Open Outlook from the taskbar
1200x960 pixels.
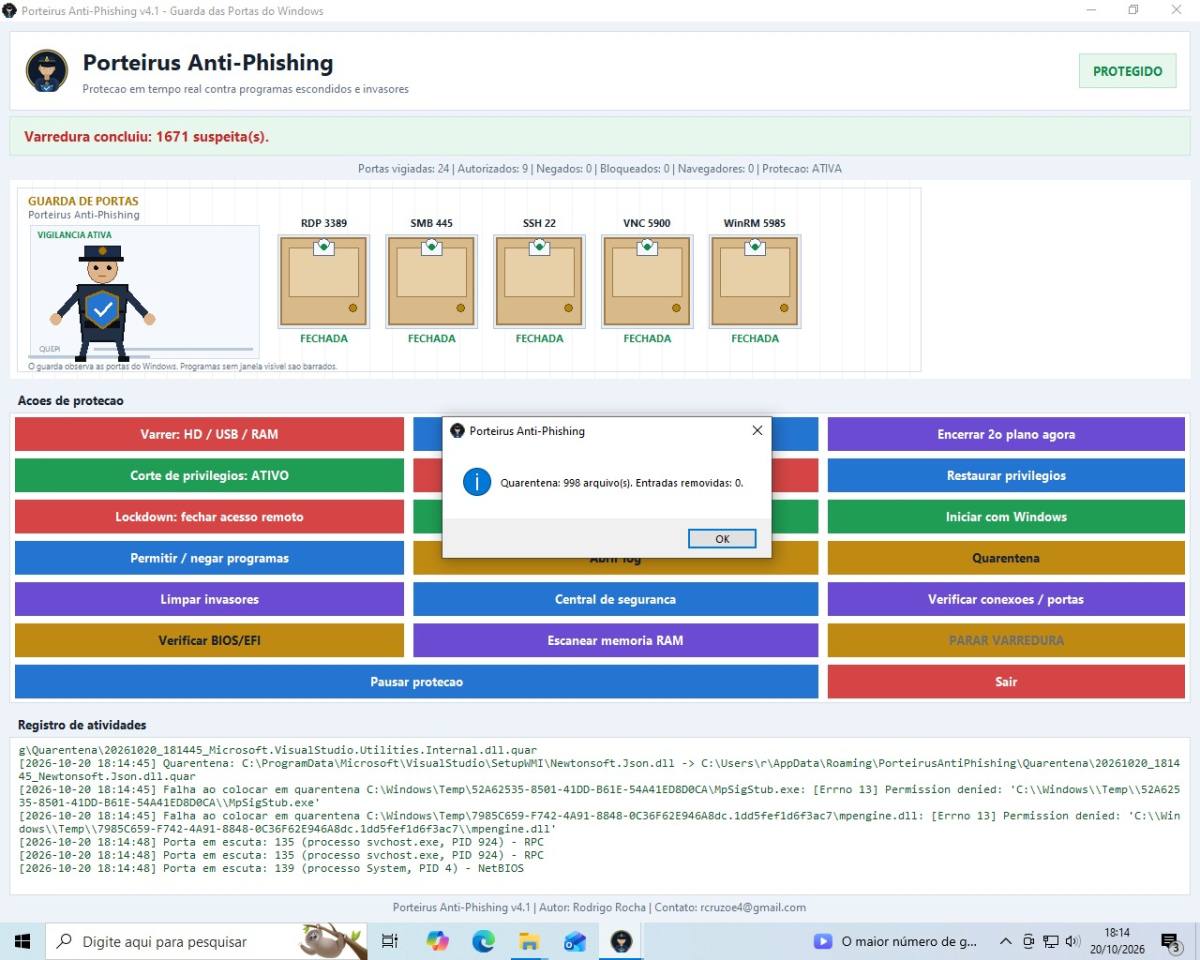[575, 941]
